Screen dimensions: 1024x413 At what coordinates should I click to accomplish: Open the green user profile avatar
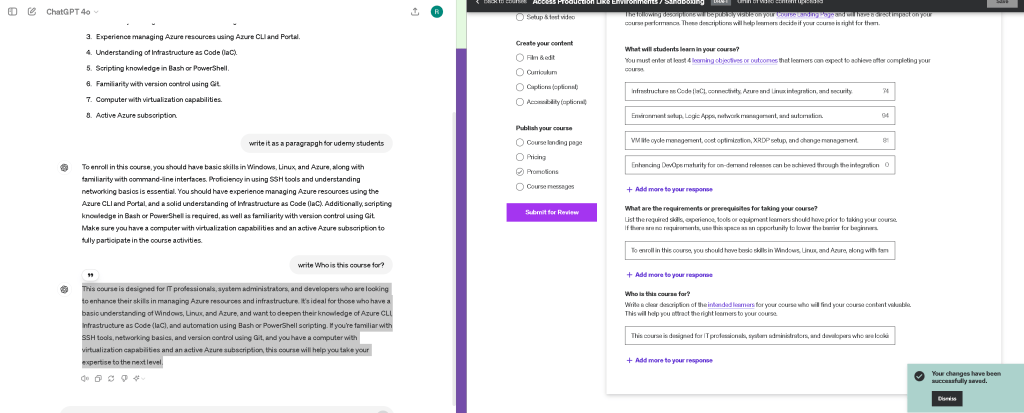pyautogui.click(x=436, y=12)
